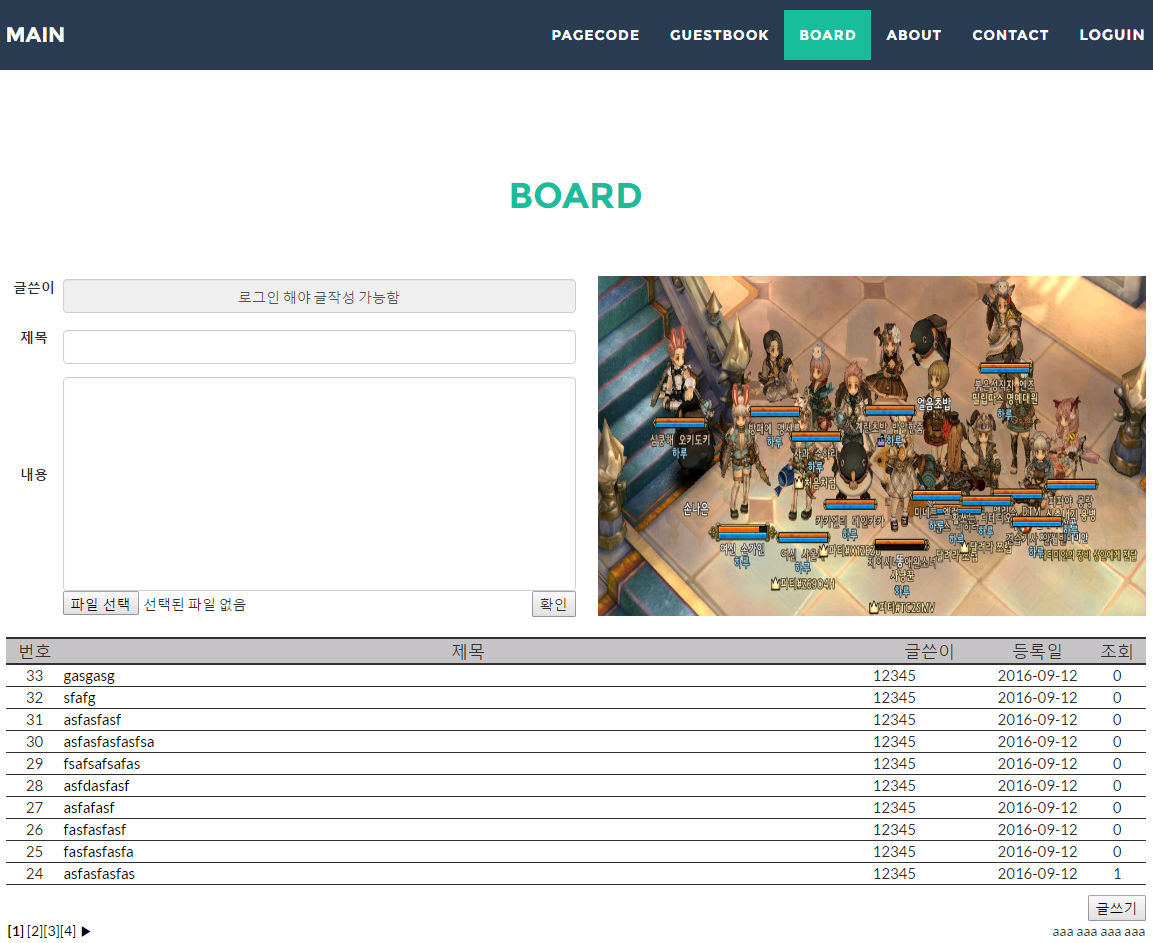The width and height of the screenshot is (1153, 943).
Task: Go to the MAIN home logo
Action: click(35, 35)
